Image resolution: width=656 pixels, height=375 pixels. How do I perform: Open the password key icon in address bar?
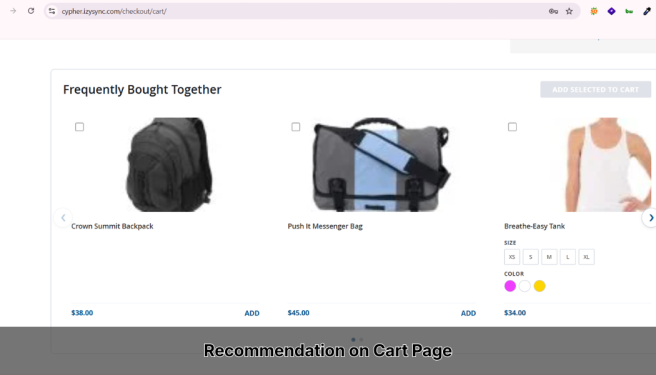[x=553, y=11]
